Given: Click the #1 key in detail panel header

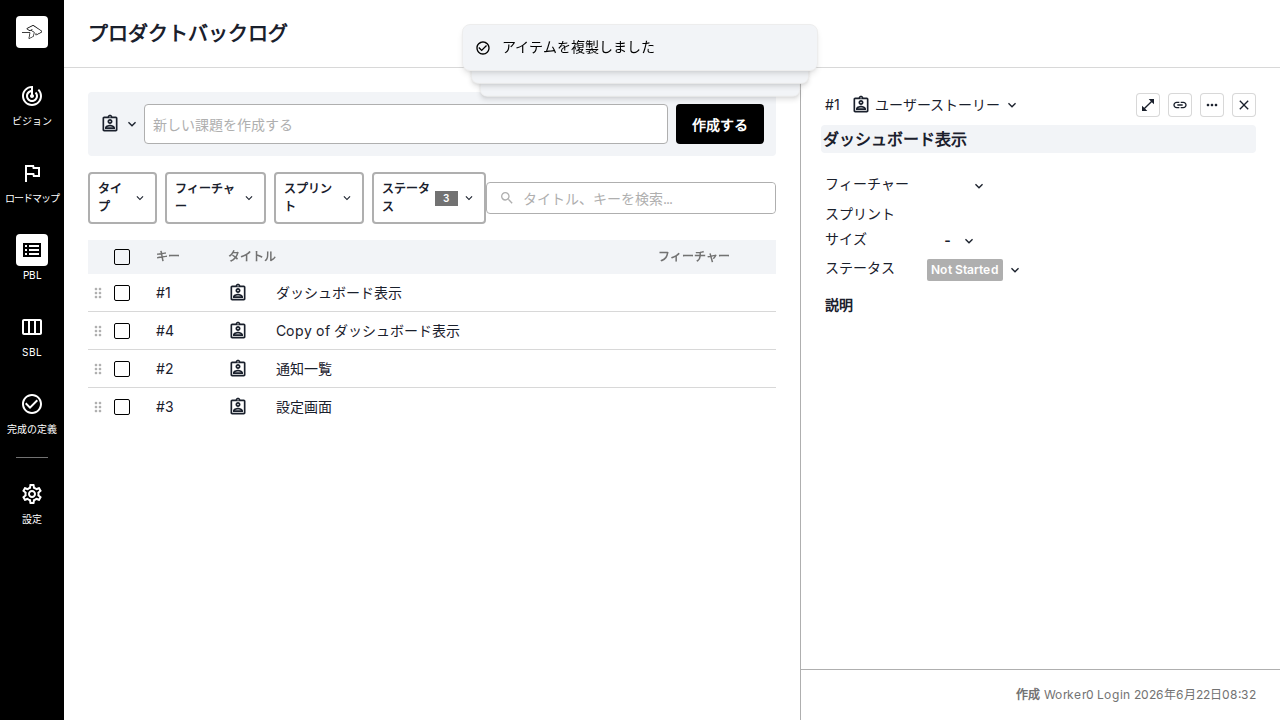Looking at the screenshot, I should [x=833, y=105].
